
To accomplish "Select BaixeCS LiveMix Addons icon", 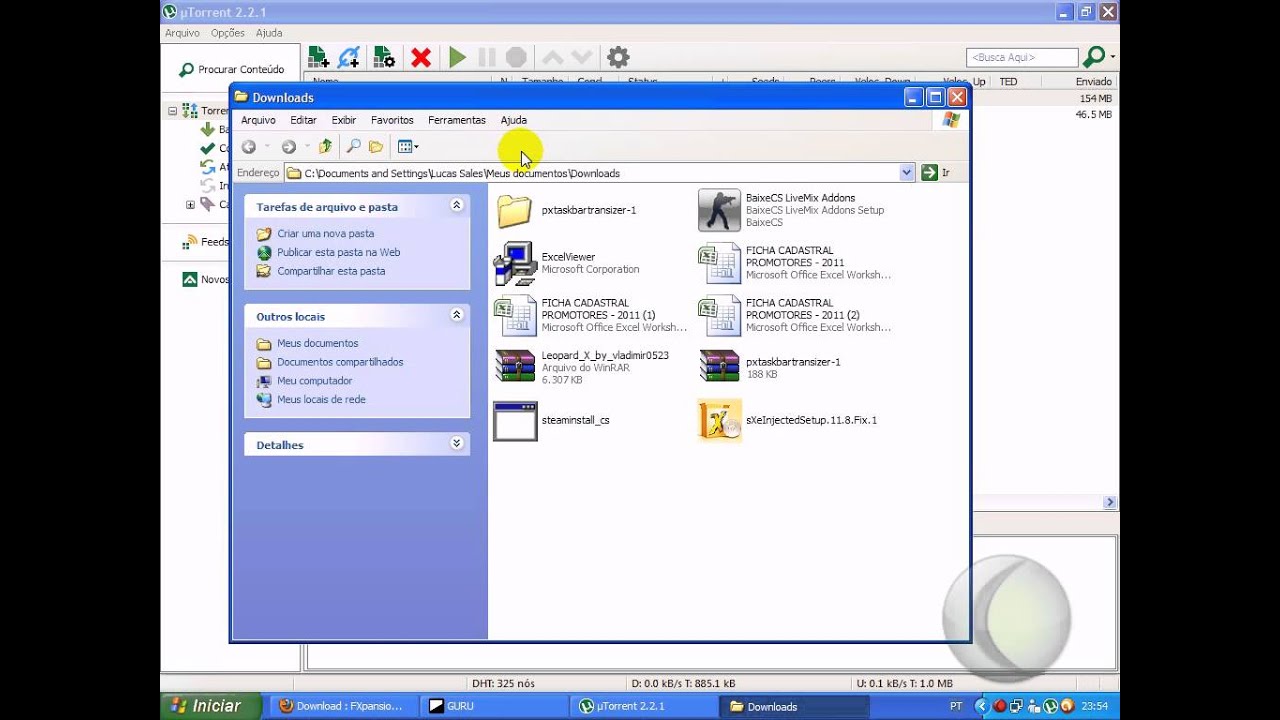I will coord(719,210).
